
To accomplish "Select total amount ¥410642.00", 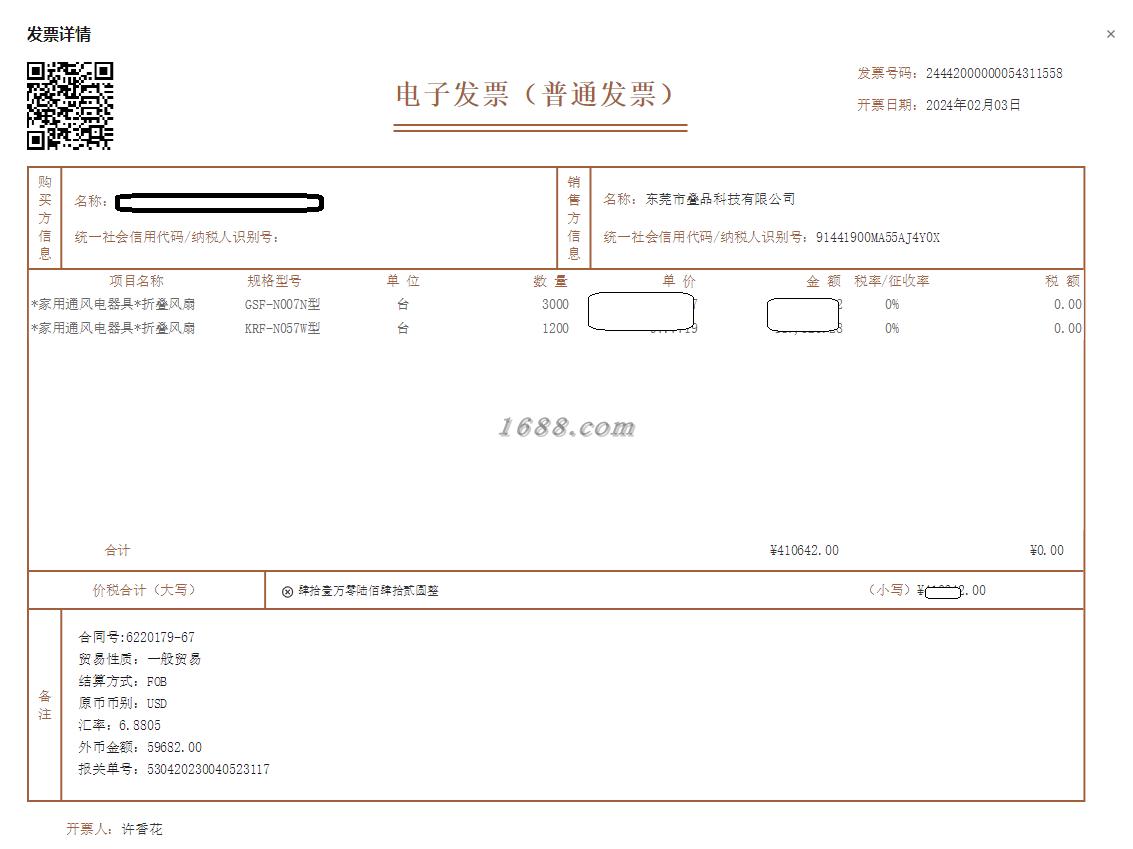I will (804, 550).
